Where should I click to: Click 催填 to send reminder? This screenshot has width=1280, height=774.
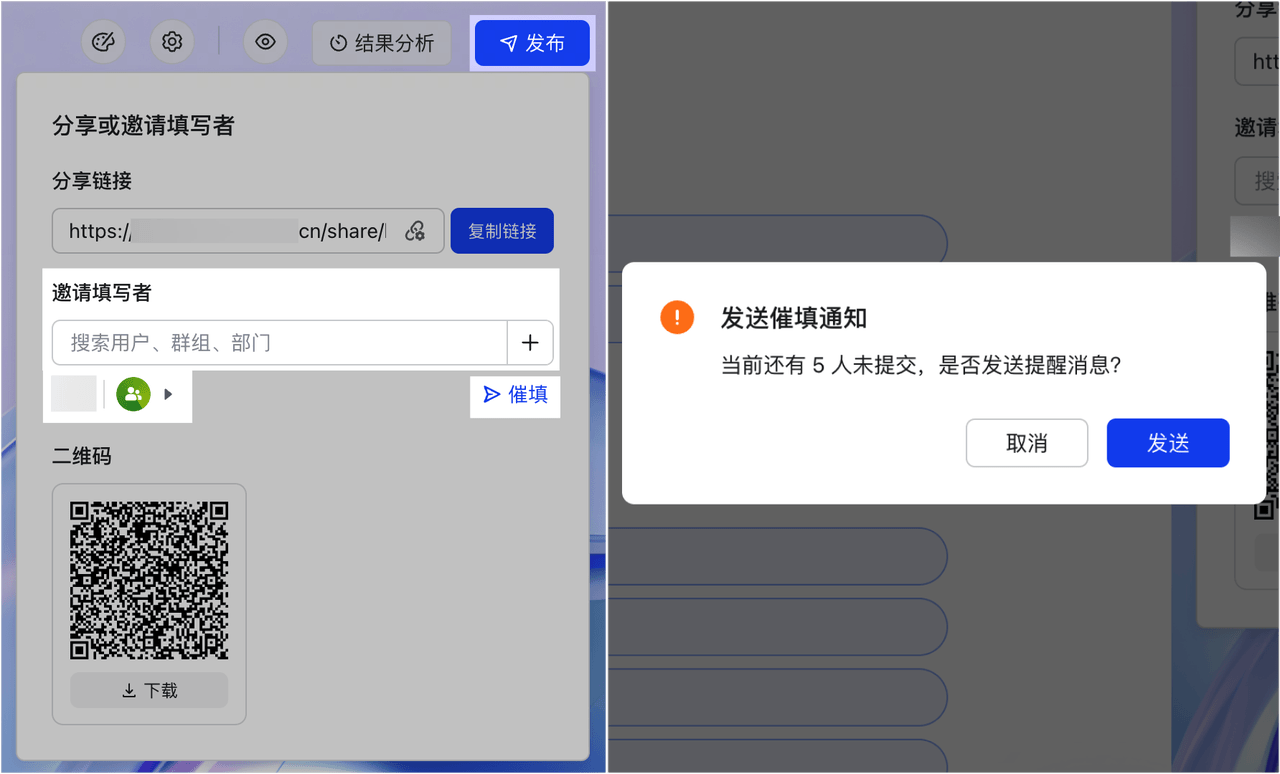516,395
